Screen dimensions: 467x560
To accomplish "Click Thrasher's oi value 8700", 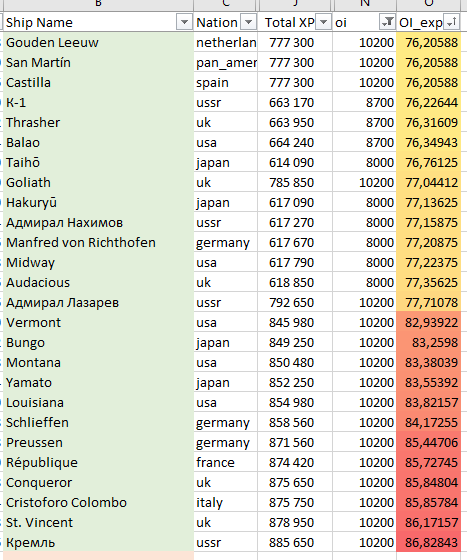I will point(365,122).
